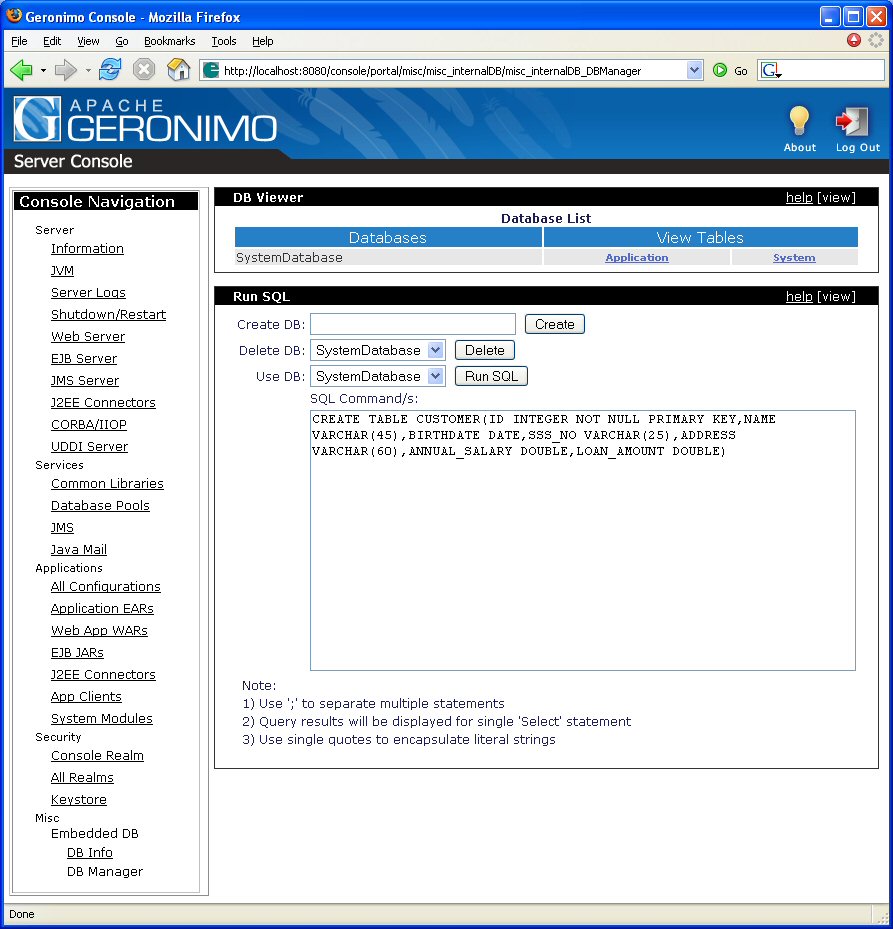Click the Delete database button
893x929 pixels.
coord(485,350)
